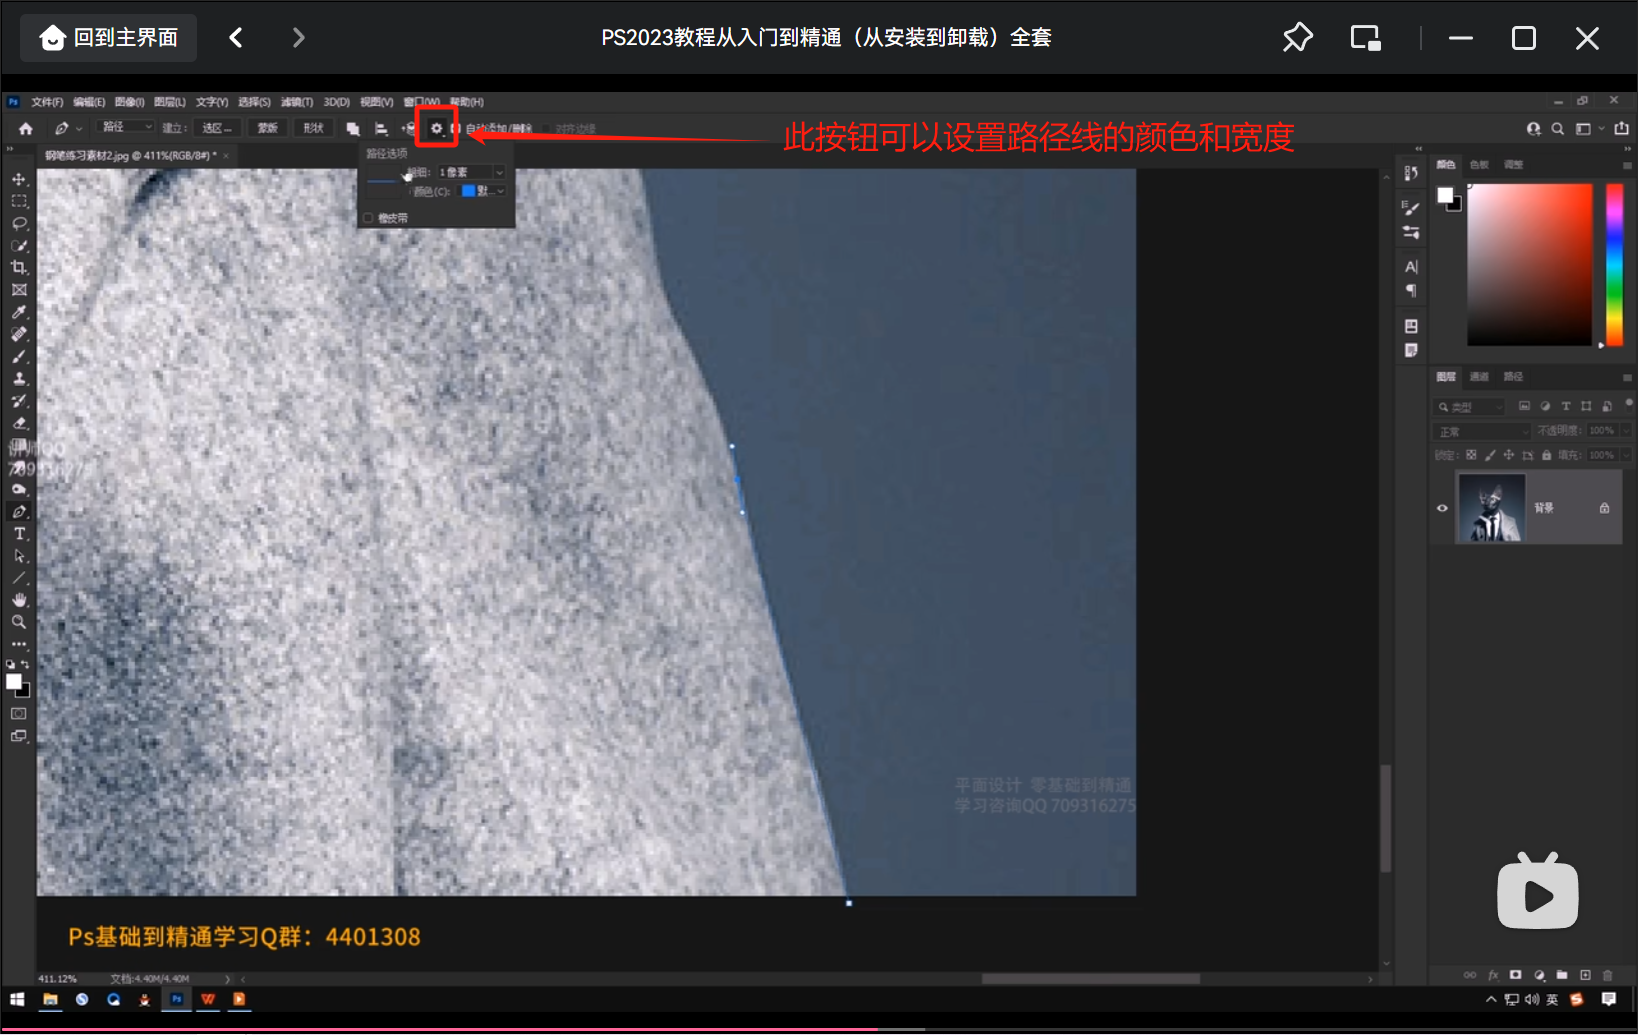Select the History Brush tool

[x=19, y=401]
